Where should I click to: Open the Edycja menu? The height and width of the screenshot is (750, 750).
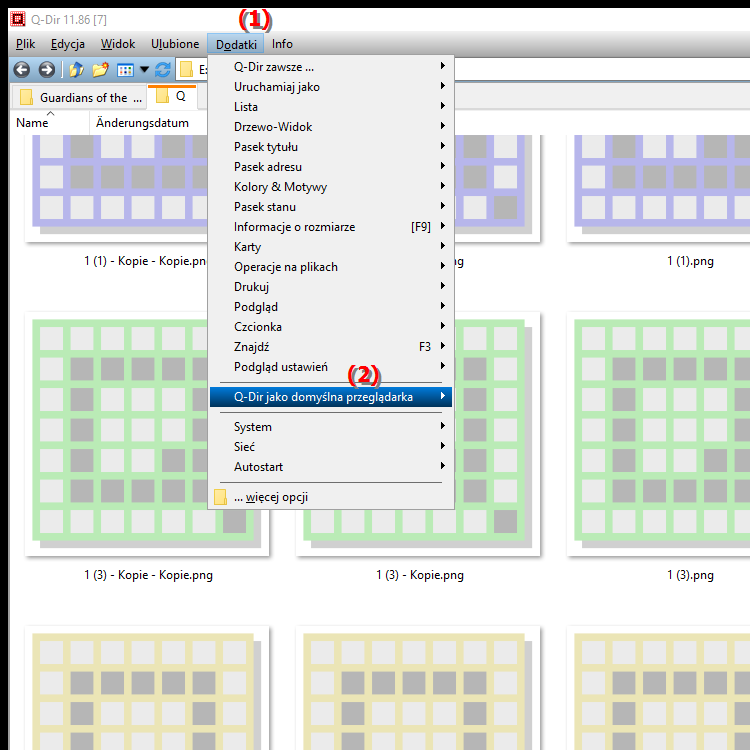pos(67,44)
